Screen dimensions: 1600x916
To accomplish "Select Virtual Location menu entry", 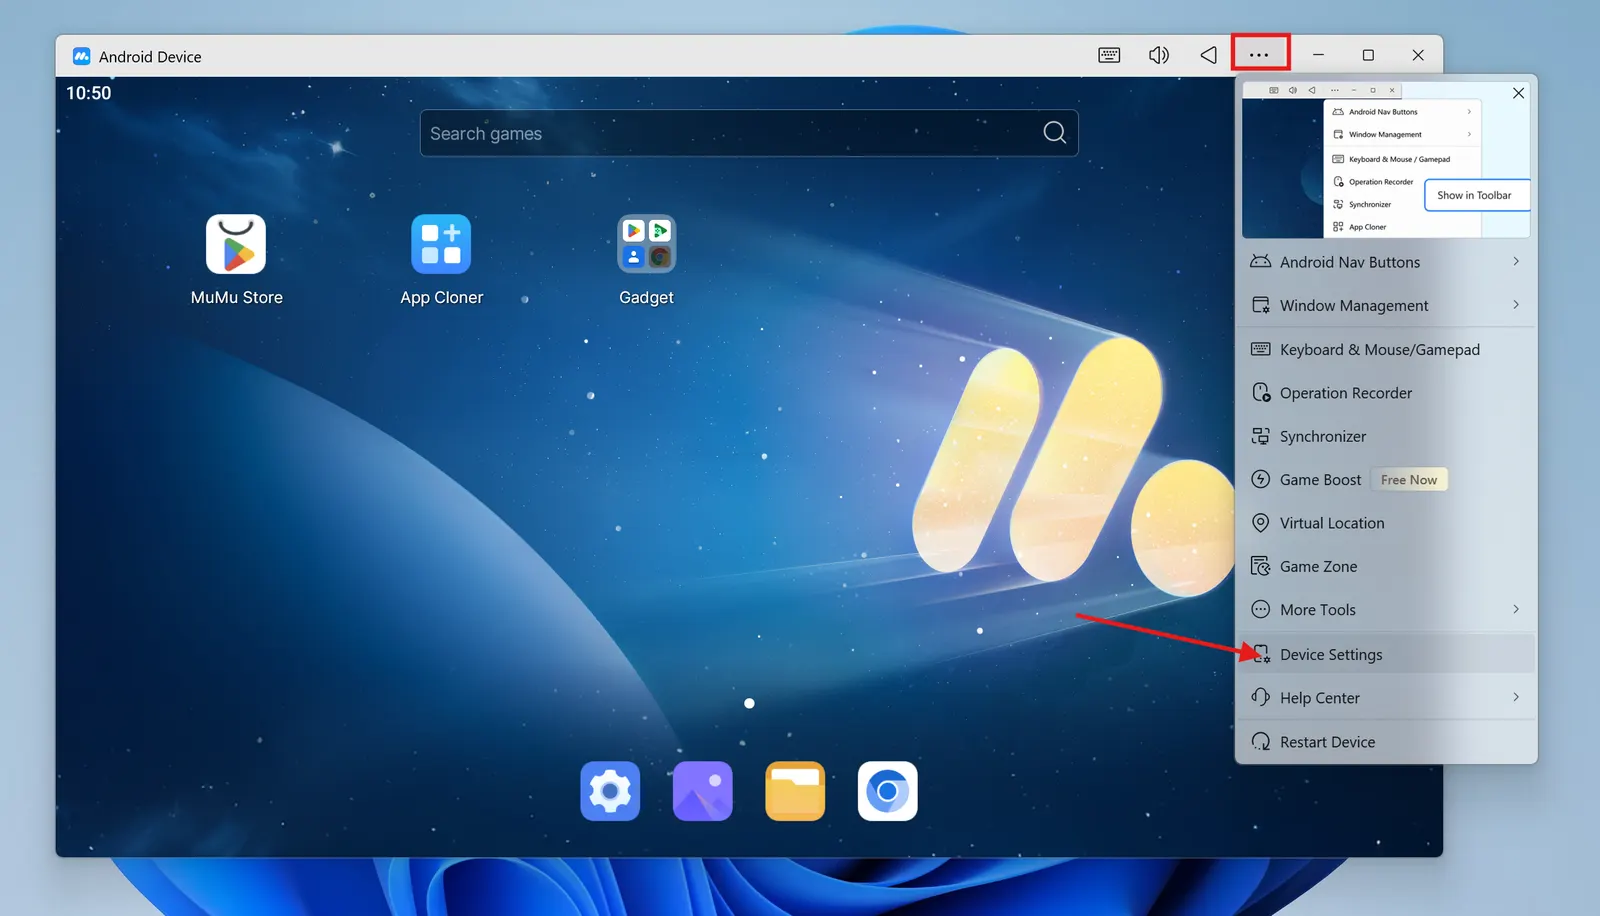I will (x=1386, y=523).
